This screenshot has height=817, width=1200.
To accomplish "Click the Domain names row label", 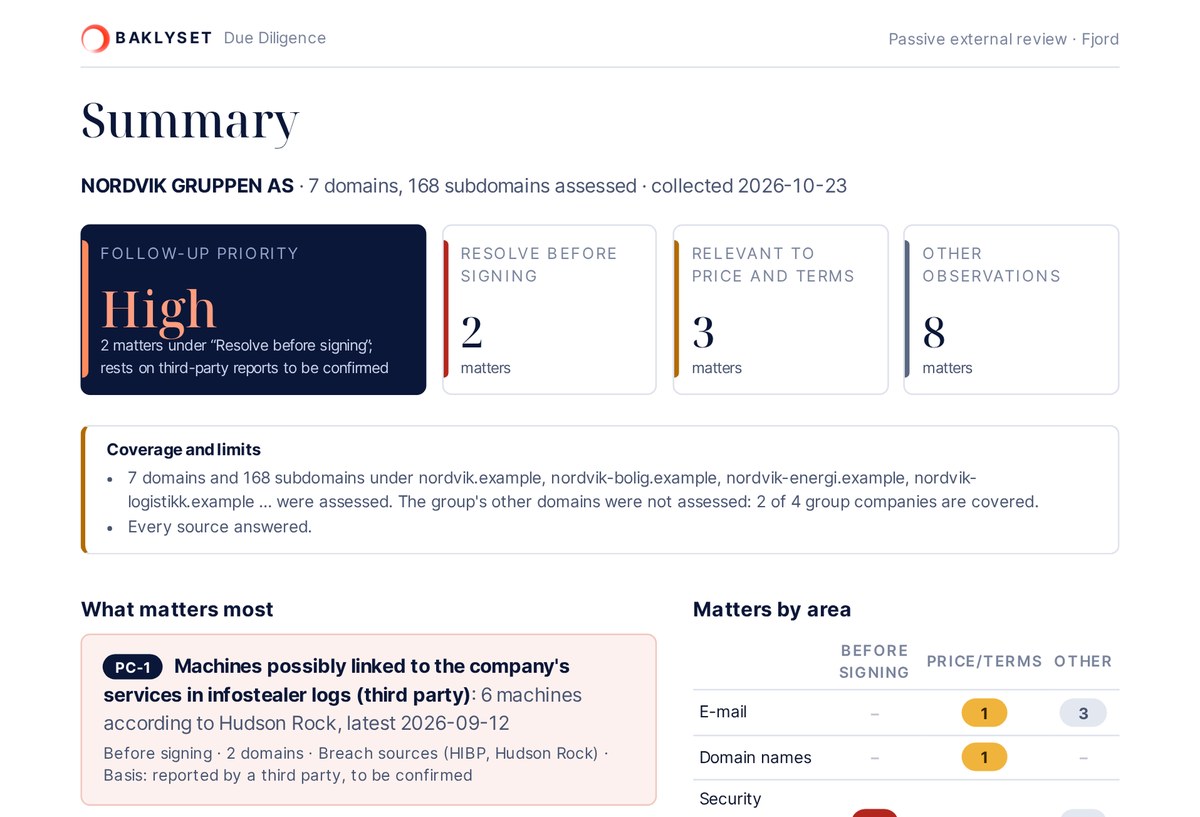I will 755,758.
